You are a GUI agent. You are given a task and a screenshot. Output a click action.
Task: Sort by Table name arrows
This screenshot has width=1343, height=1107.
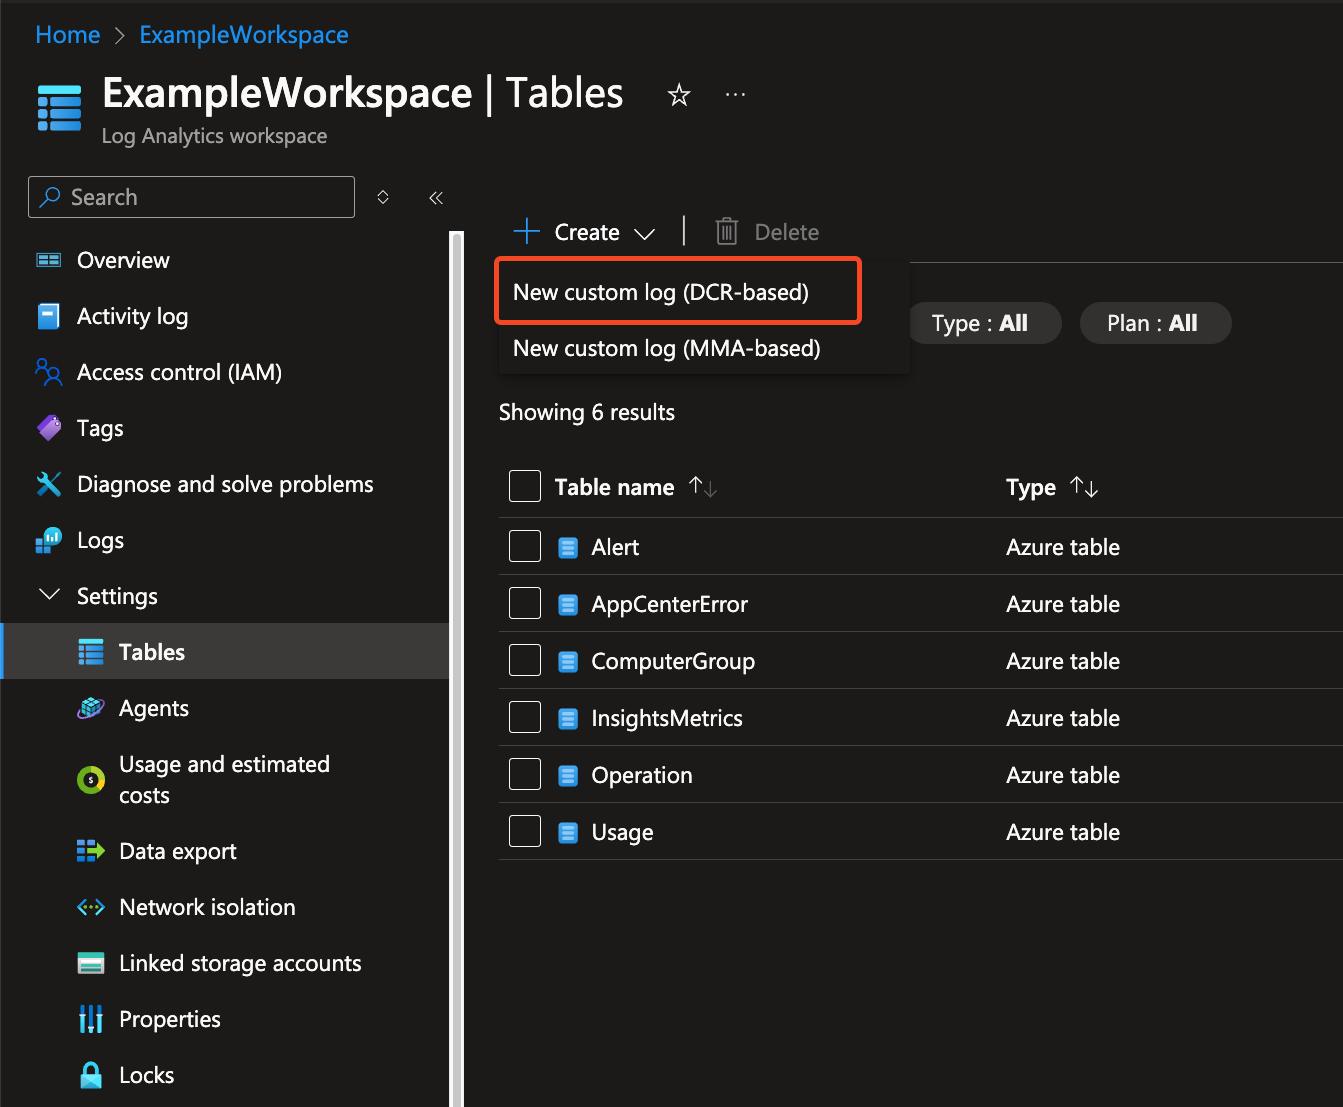703,487
